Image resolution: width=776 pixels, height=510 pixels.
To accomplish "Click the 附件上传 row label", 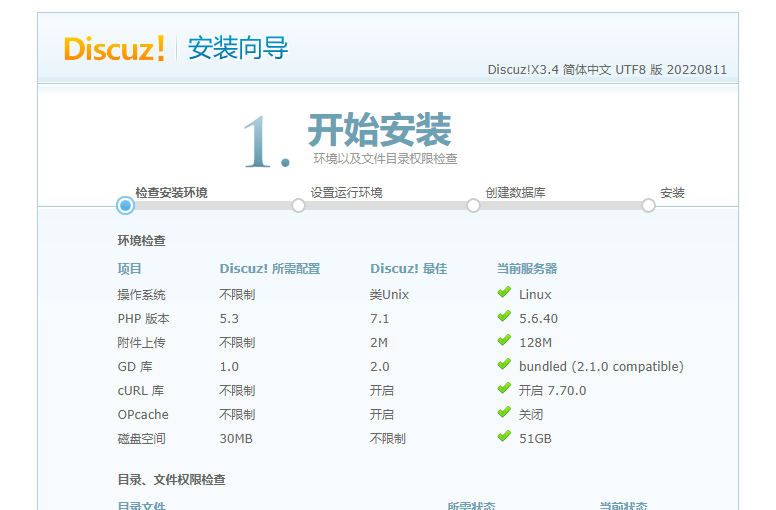I will (141, 343).
